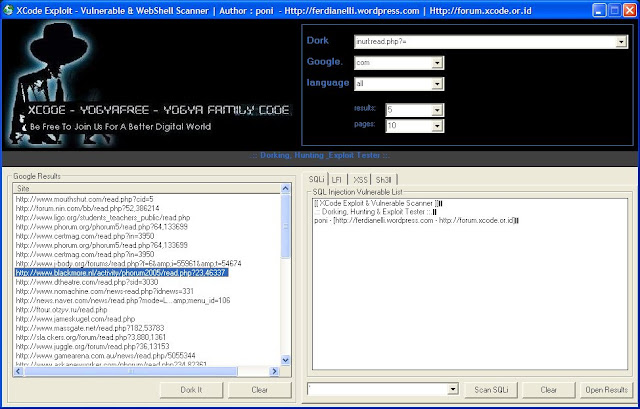Viewport: 640px width, 409px height.
Task: Select the j-body.org forums result row
Action: pos(129,264)
